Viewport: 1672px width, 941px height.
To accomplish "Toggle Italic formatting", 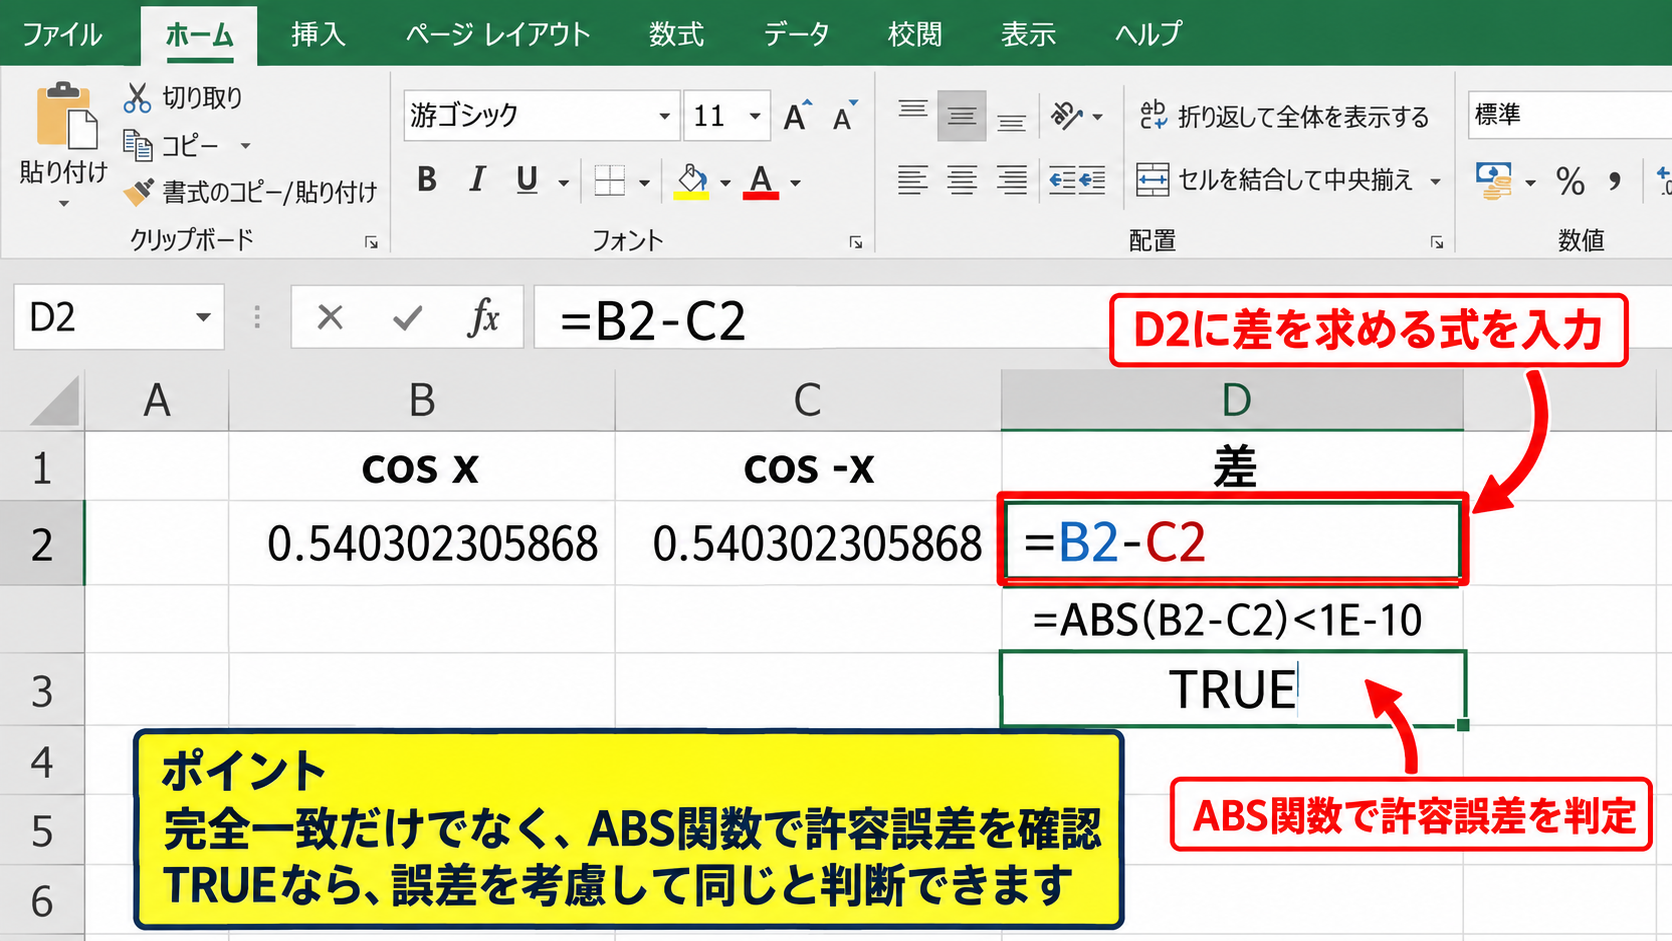I will [477, 180].
